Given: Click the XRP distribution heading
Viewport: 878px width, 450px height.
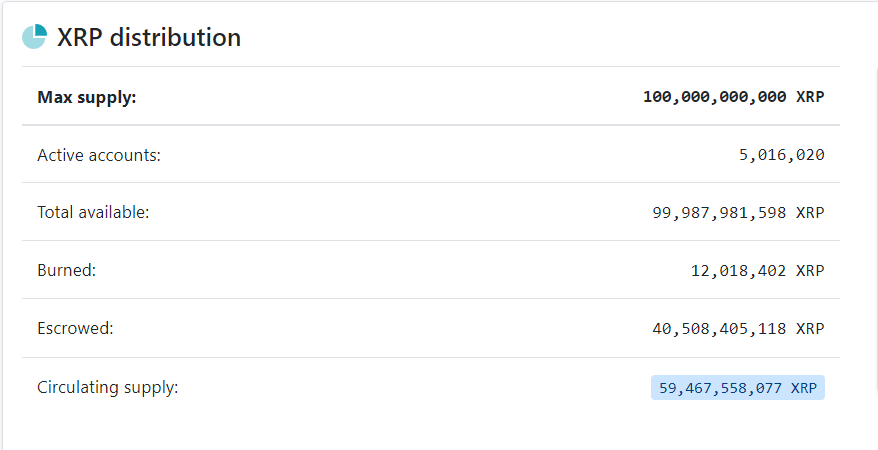Looking at the screenshot, I should (x=149, y=38).
